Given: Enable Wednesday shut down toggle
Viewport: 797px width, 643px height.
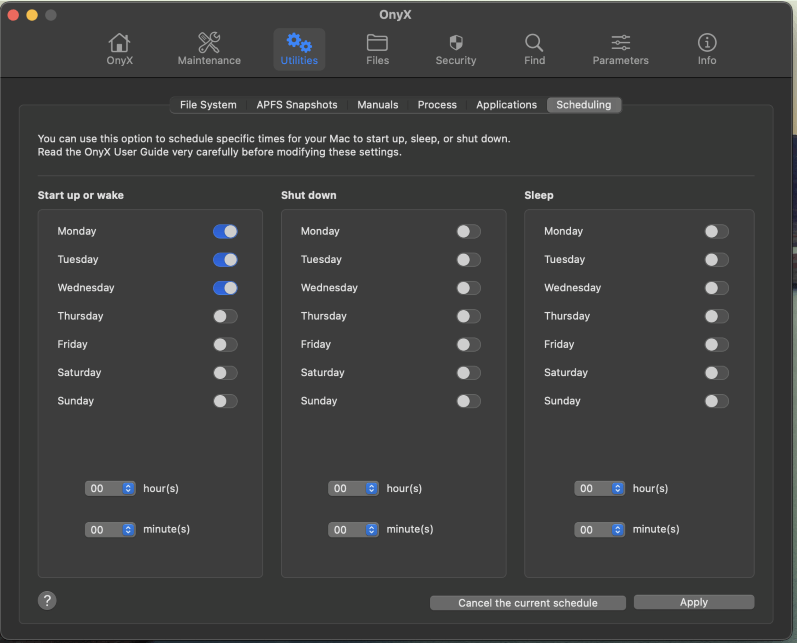Looking at the screenshot, I should [x=469, y=288].
